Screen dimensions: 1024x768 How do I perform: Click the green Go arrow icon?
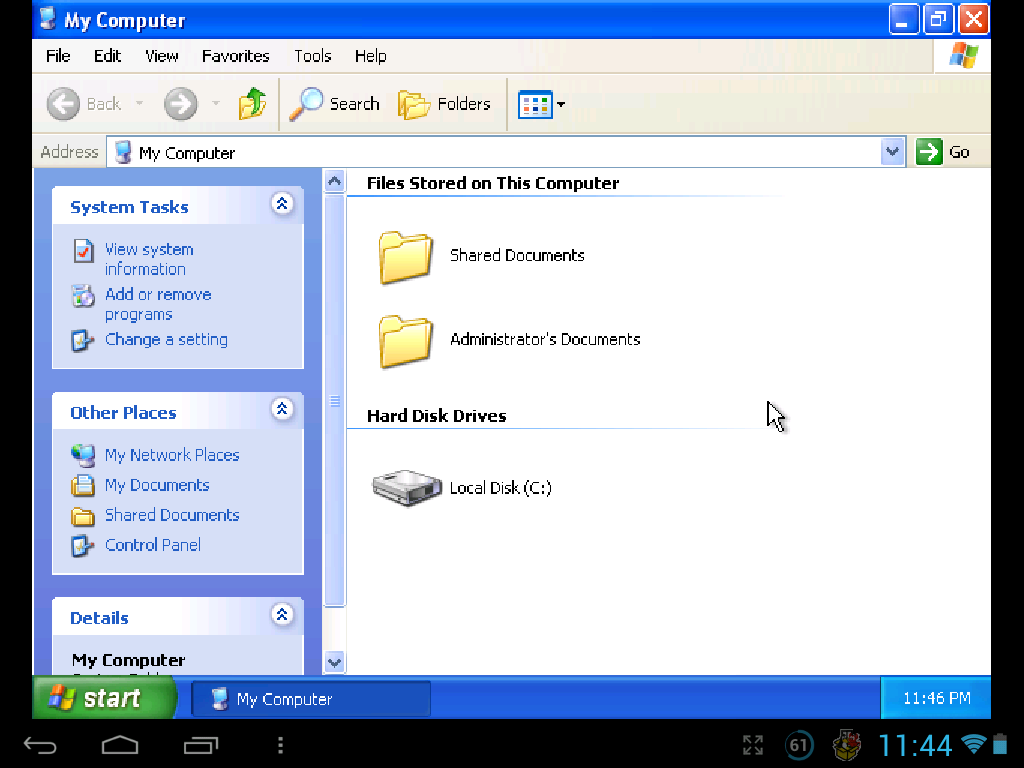929,152
